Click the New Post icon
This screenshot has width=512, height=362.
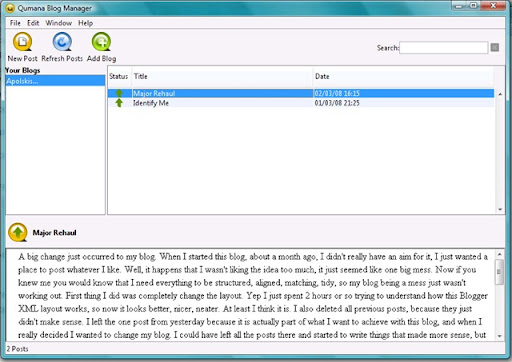tap(22, 42)
